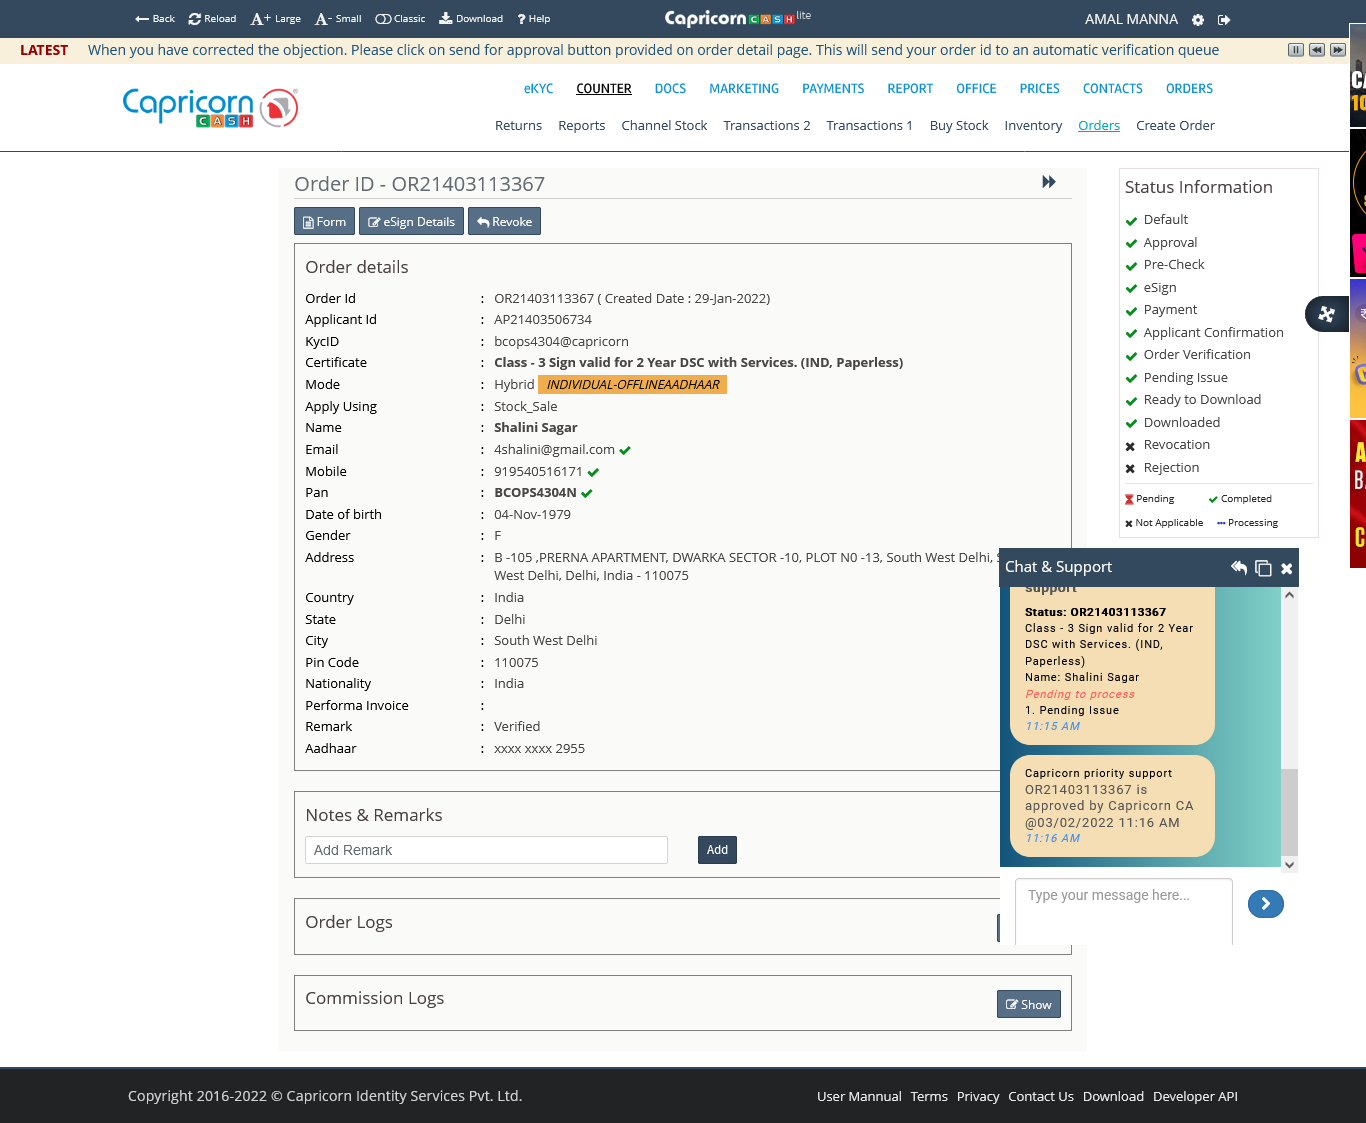Click the pop-out window icon in chat header
The width and height of the screenshot is (1366, 1123).
[x=1263, y=568]
